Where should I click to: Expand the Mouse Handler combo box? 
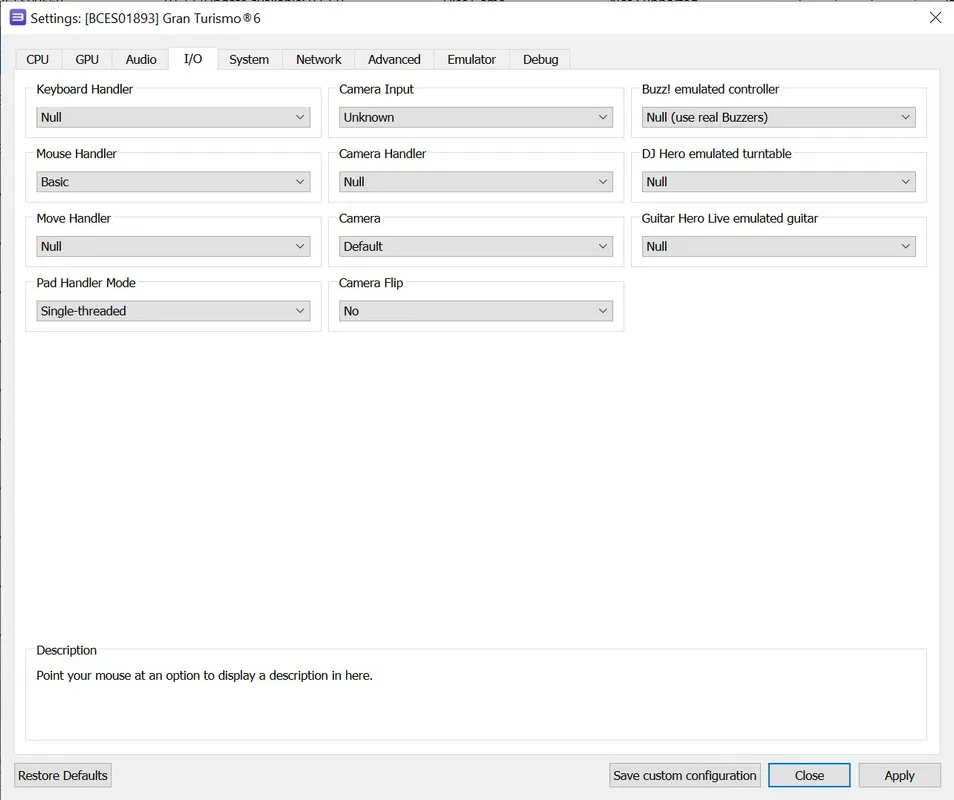point(173,182)
